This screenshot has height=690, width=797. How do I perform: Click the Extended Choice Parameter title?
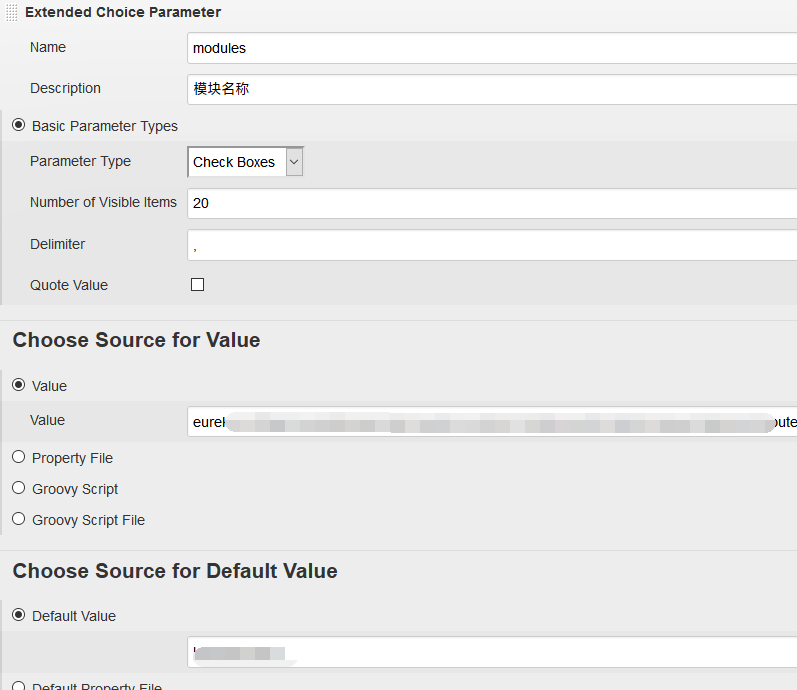point(123,12)
